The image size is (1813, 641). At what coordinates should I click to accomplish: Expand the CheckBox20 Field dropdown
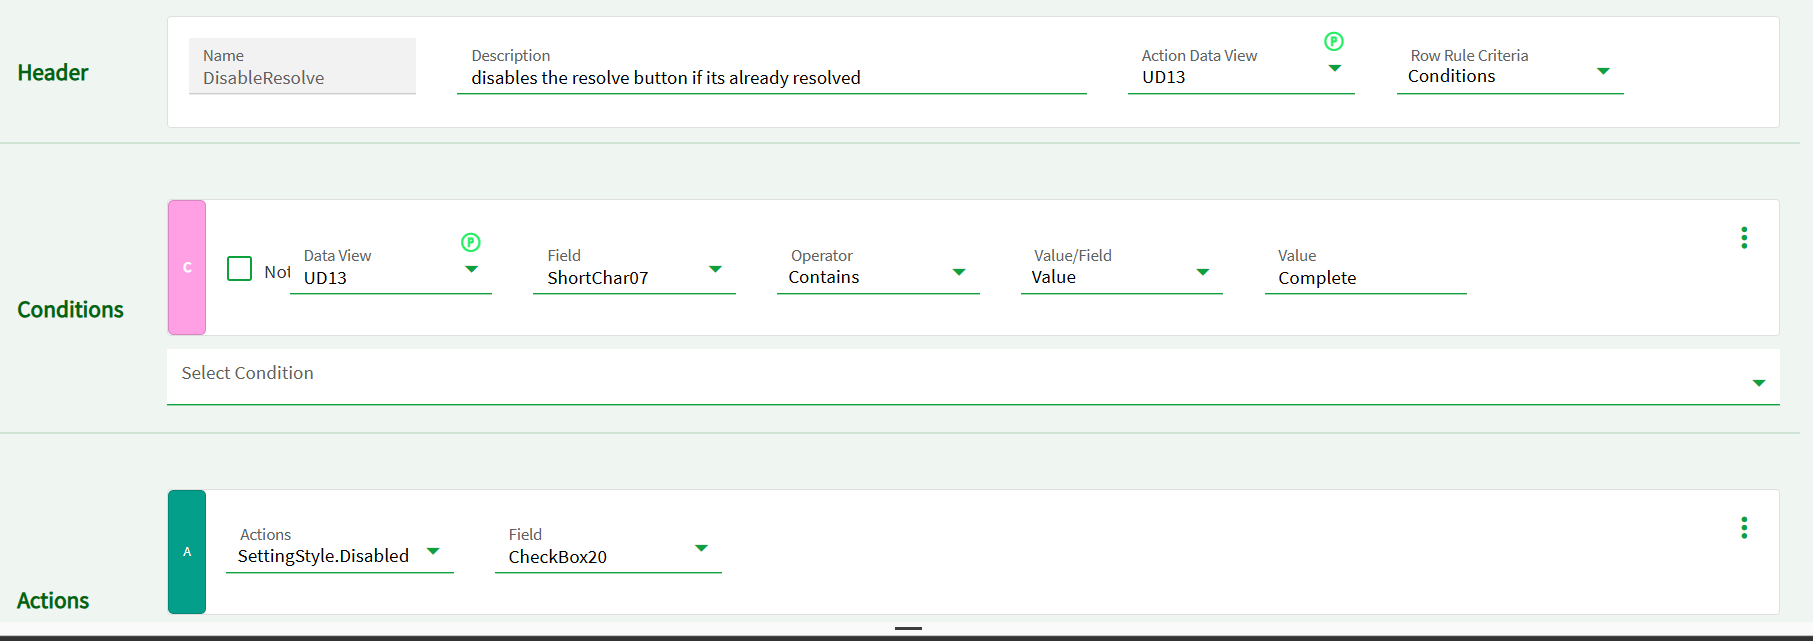point(701,549)
